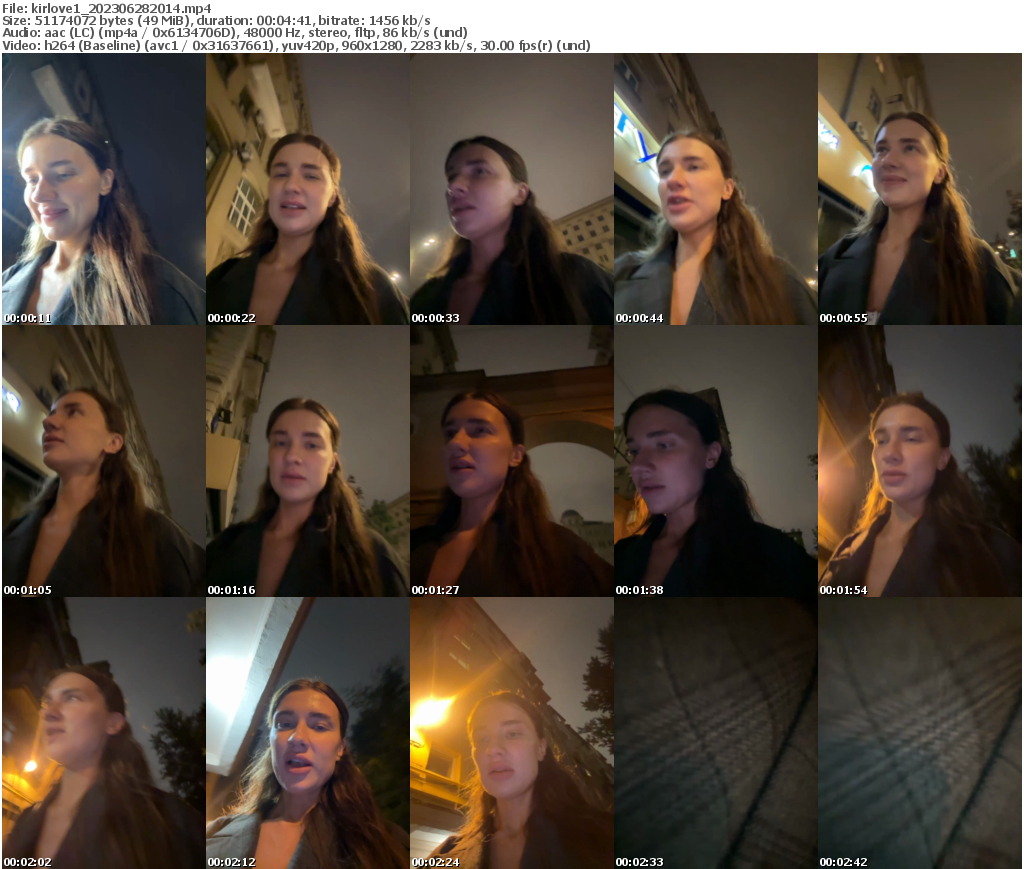Click the darker 00:01:38 frame
The image size is (1024, 869).
point(715,461)
